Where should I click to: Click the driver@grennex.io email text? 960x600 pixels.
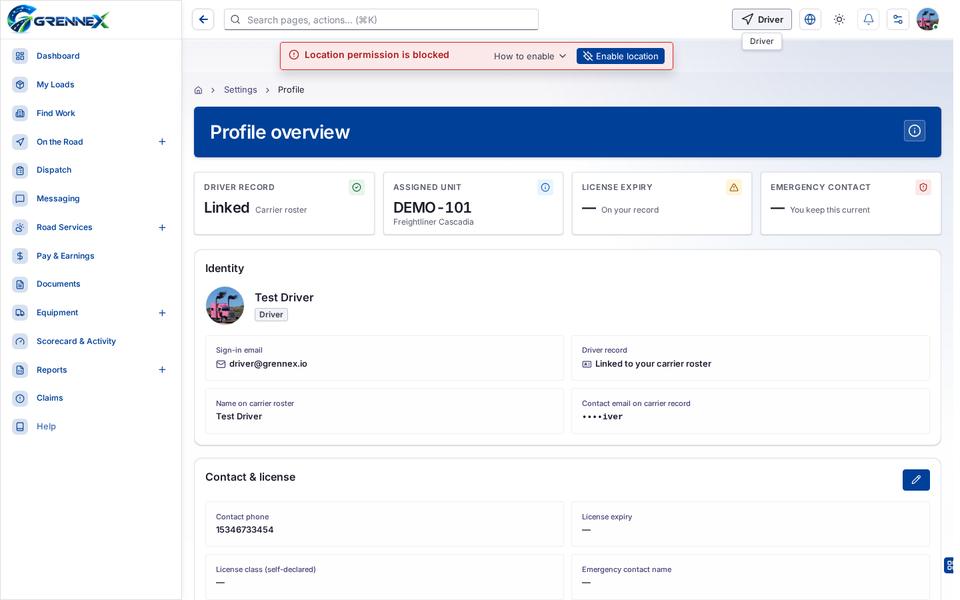[x=268, y=364]
